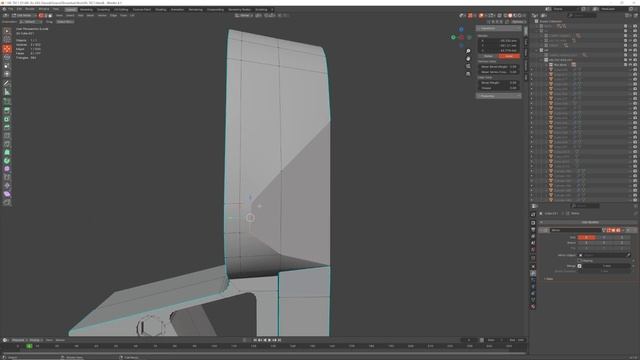Toggle camera view with the camera gizmo

(x=468, y=67)
